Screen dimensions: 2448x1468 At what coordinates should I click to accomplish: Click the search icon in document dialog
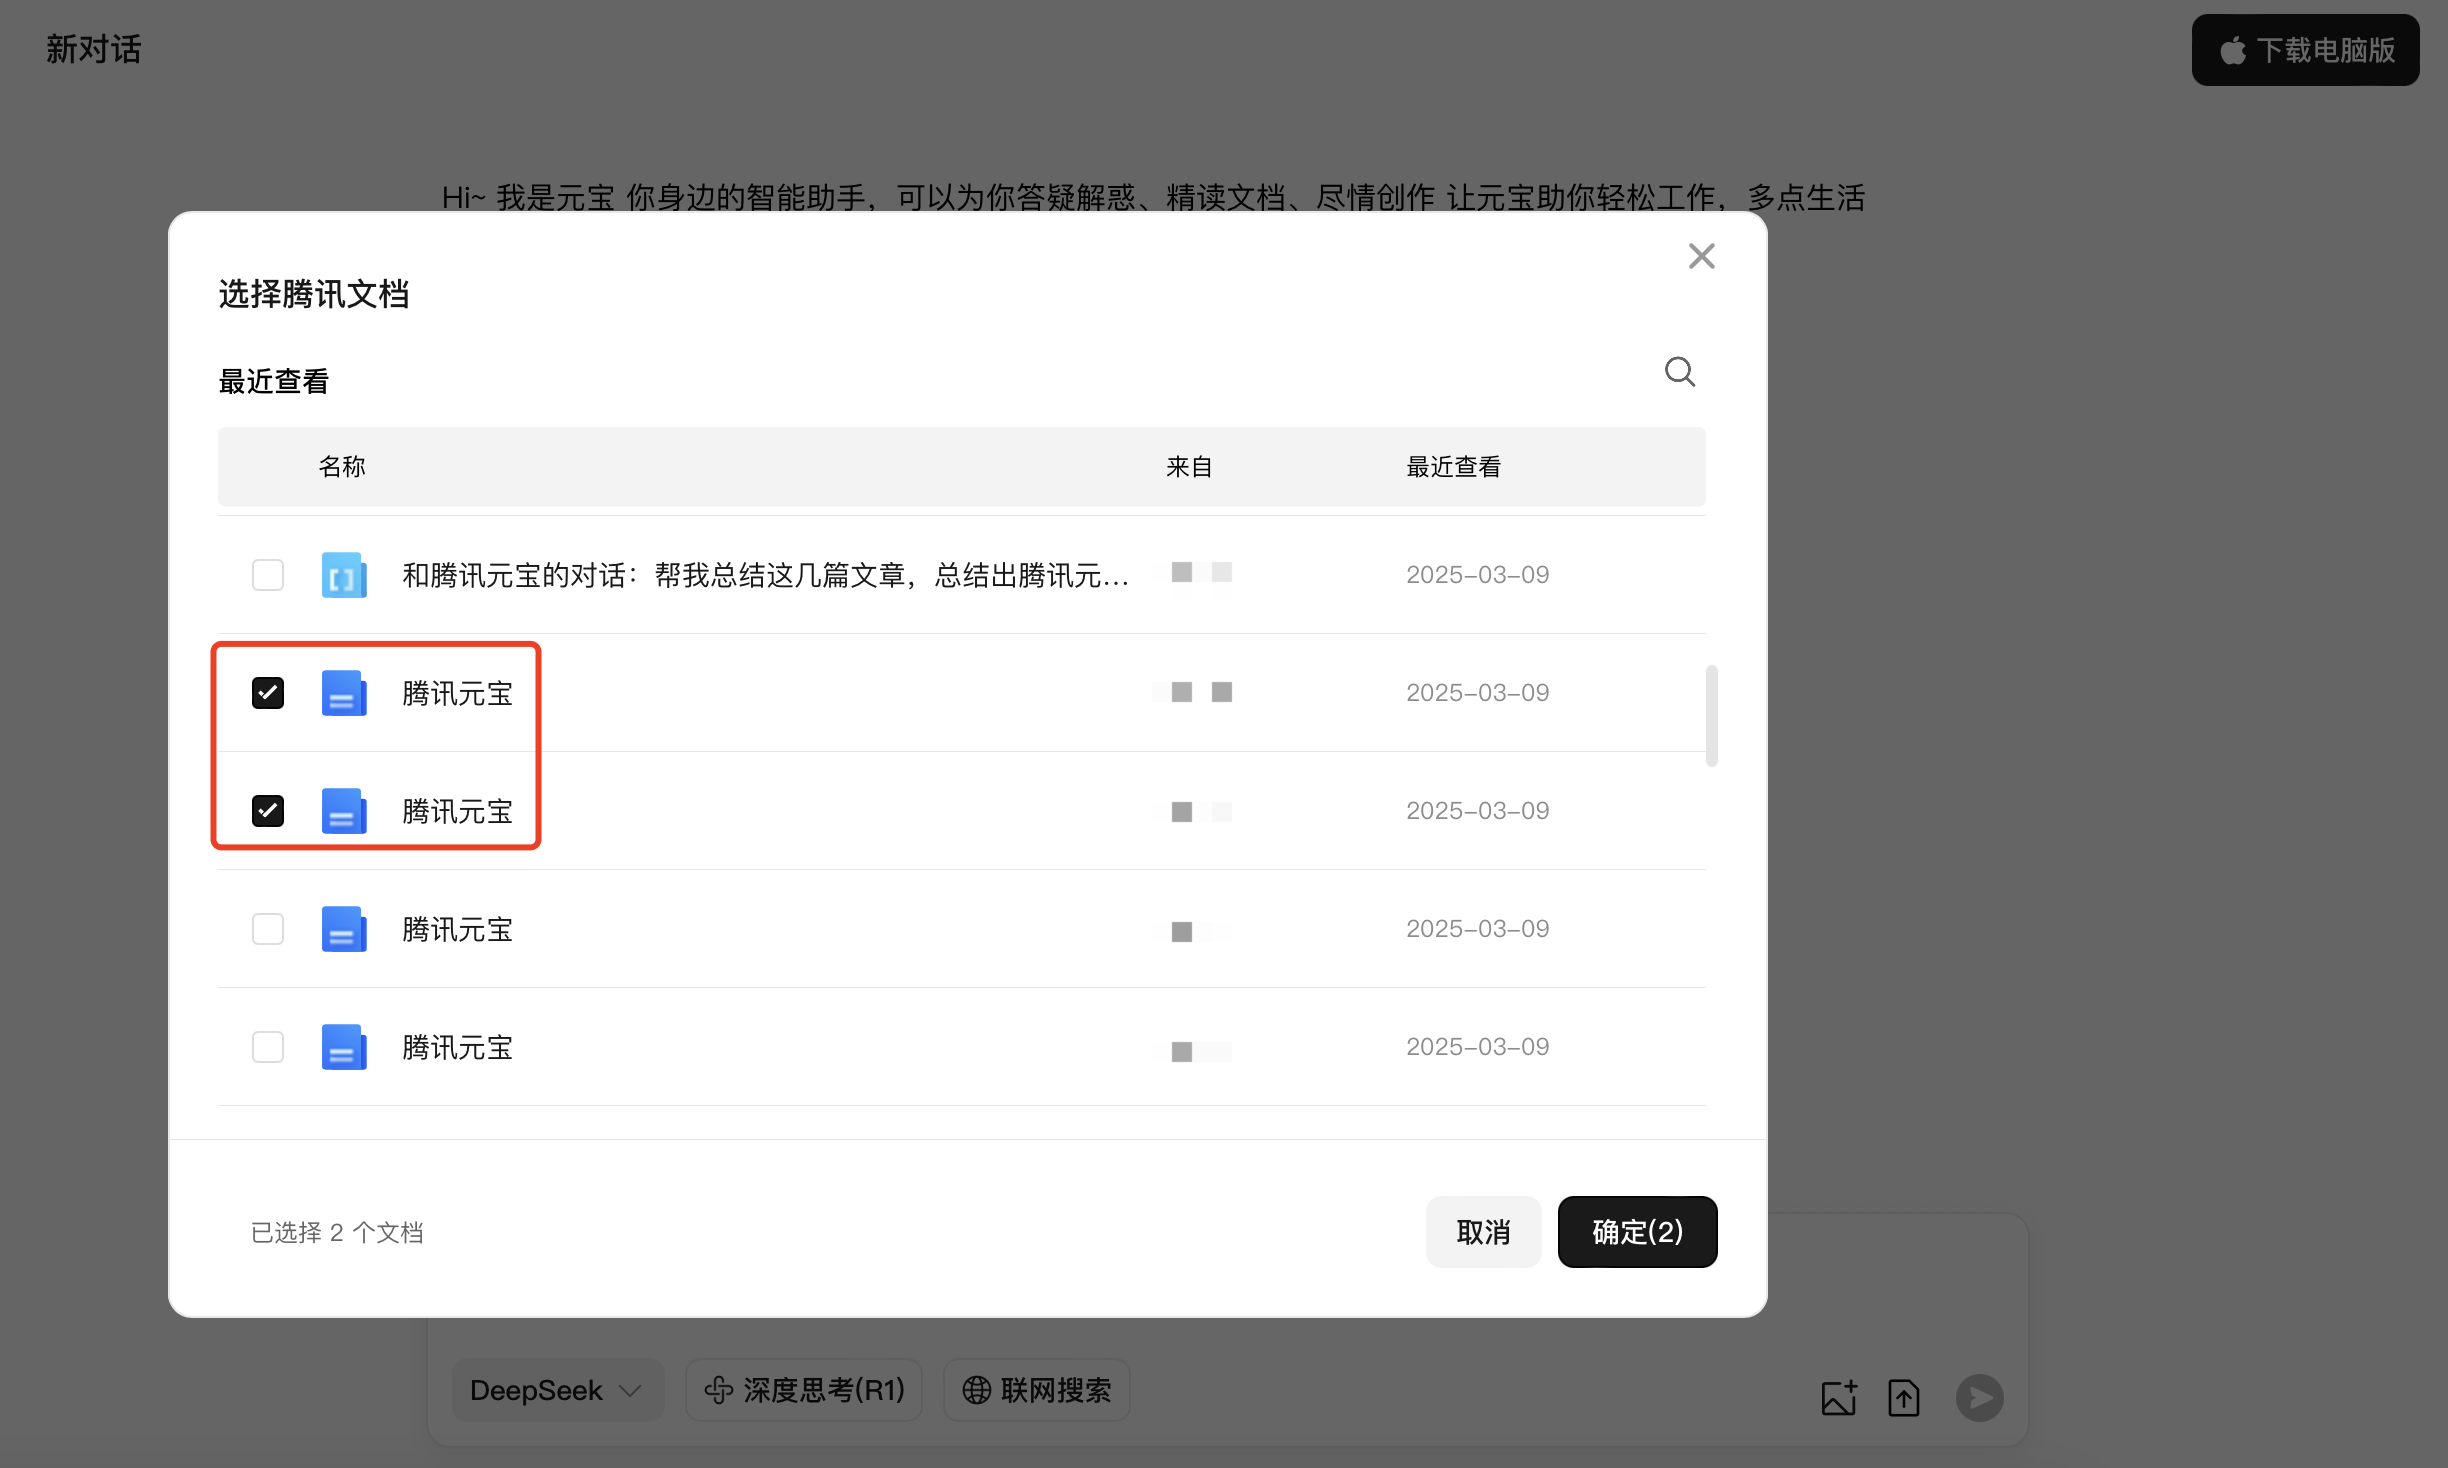click(x=1679, y=372)
